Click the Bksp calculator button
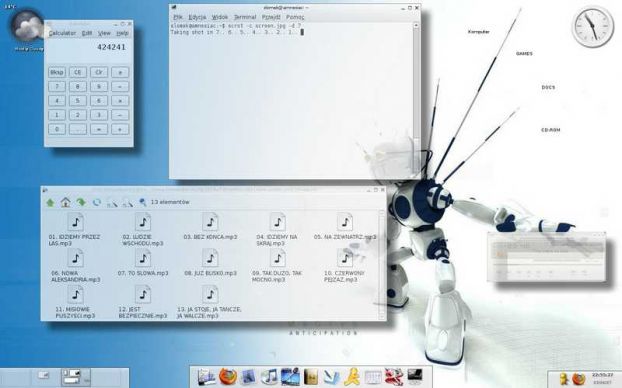The width and height of the screenshot is (622, 388). 57,72
